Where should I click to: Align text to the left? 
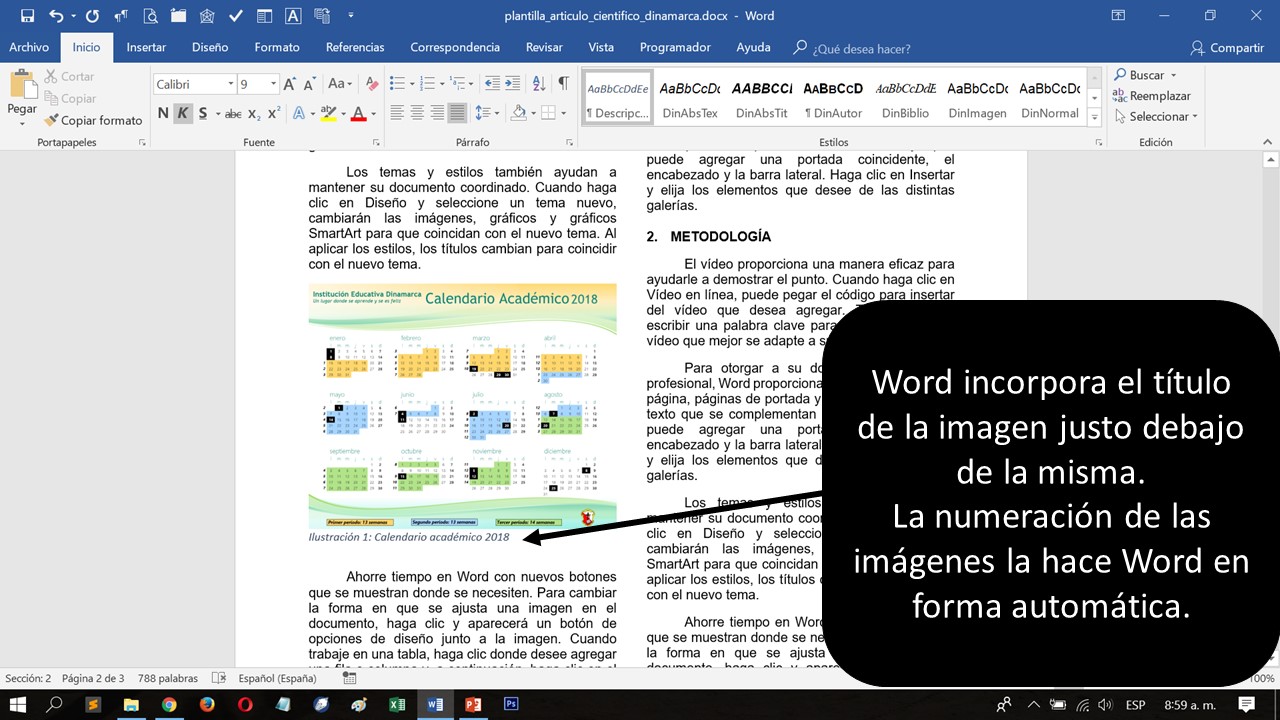(x=397, y=113)
